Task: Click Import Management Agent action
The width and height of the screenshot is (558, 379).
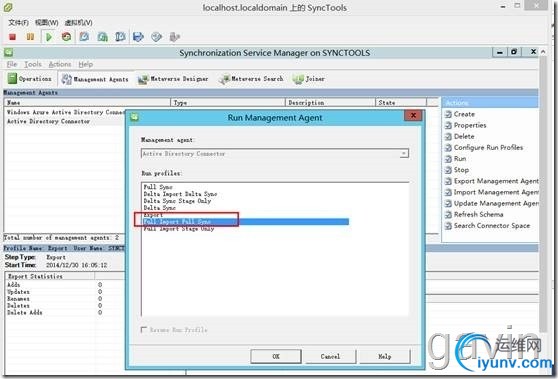Action: click(496, 192)
